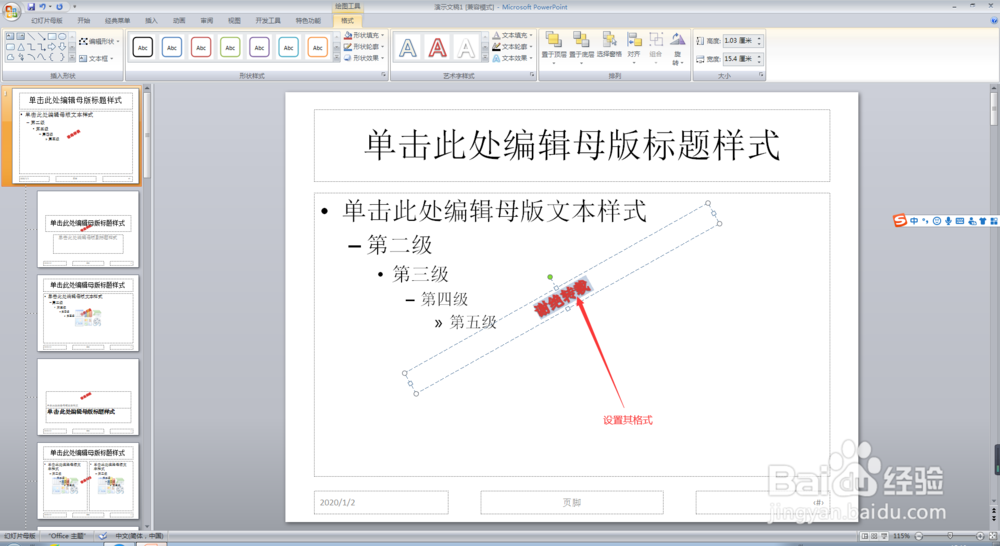
Task: Click the 第二级 text line
Action: tap(399, 244)
